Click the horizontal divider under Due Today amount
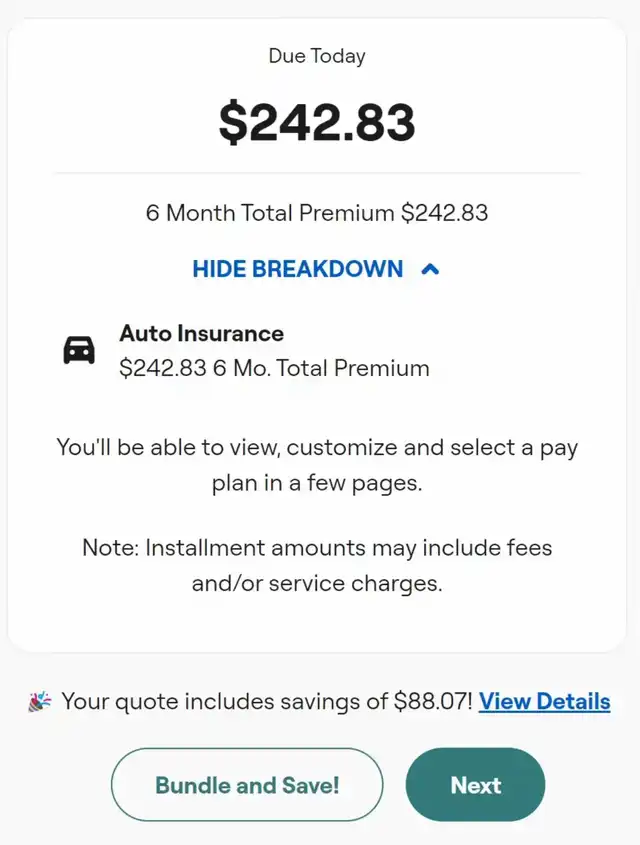This screenshot has width=640, height=845. (317, 173)
